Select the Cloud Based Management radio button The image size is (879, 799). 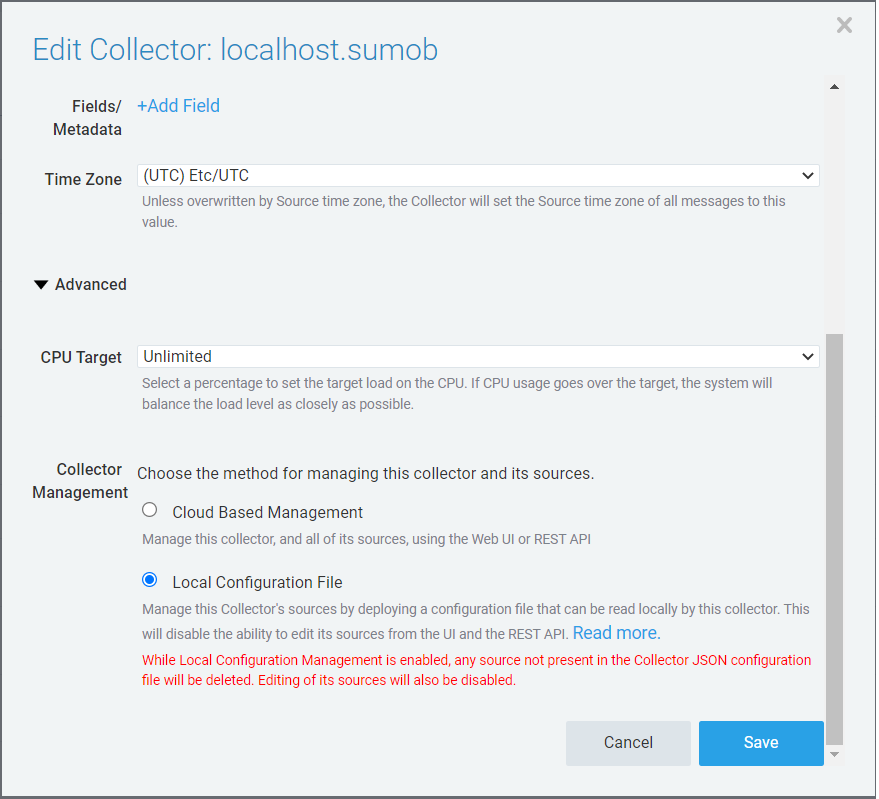click(x=149, y=509)
